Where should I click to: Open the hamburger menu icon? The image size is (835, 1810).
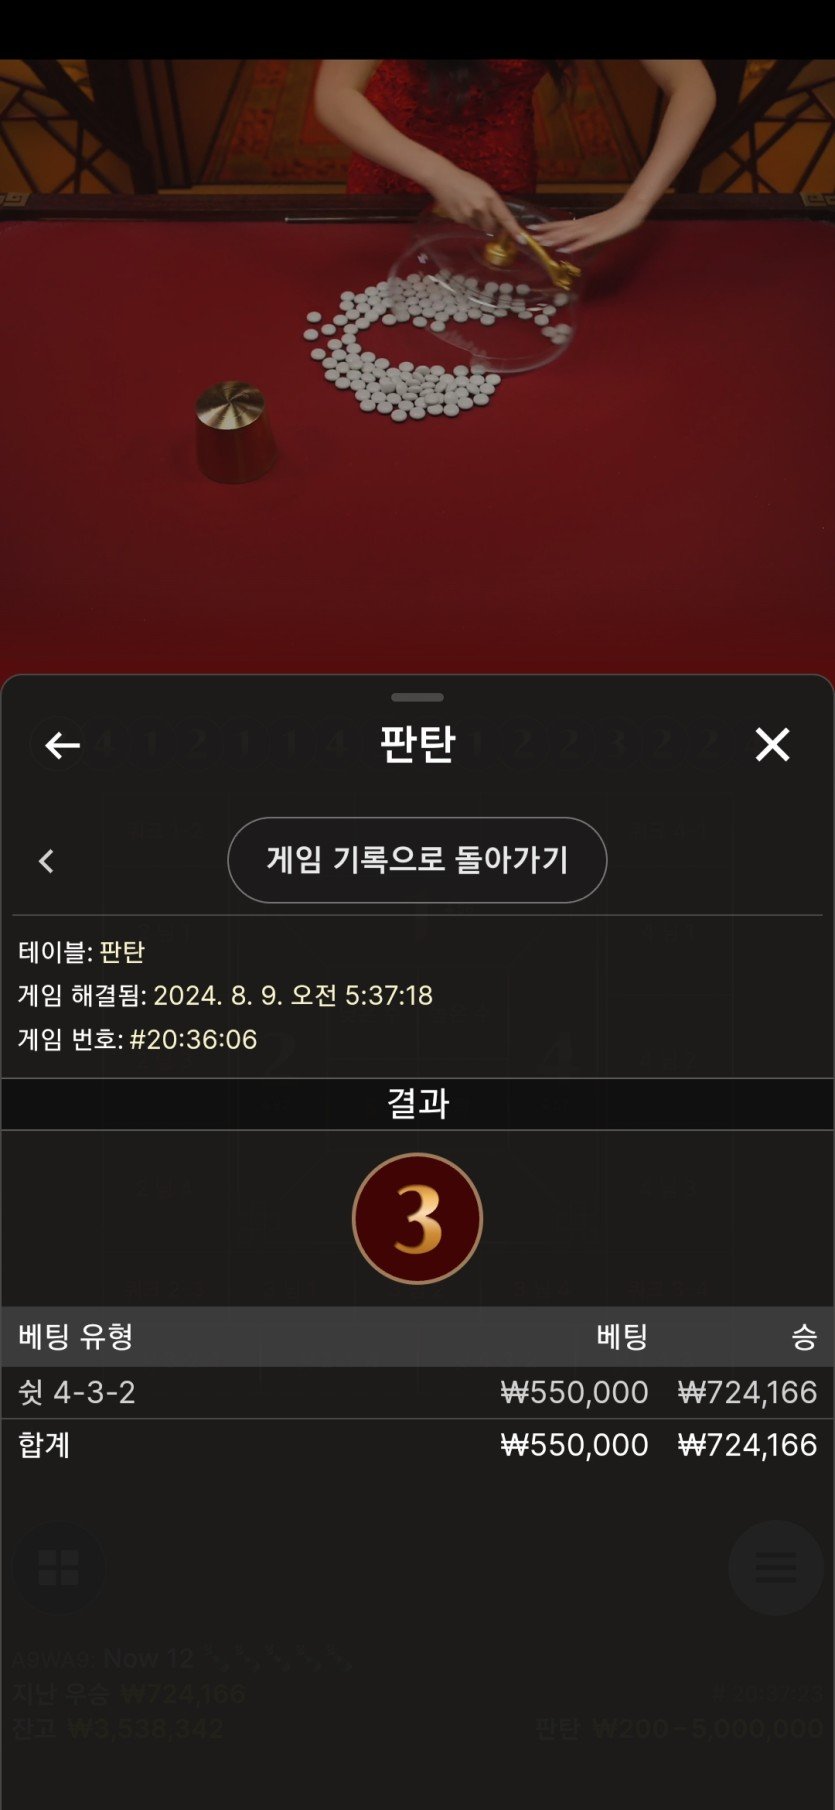coord(776,1567)
